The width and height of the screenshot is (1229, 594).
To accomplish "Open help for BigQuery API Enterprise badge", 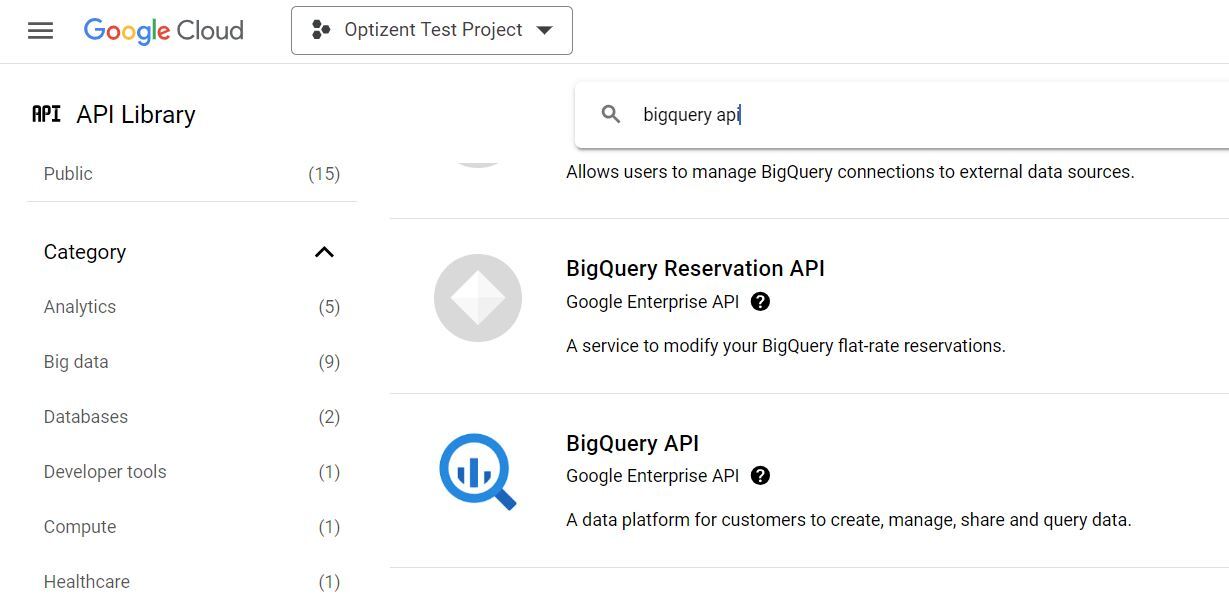I will click(760, 476).
